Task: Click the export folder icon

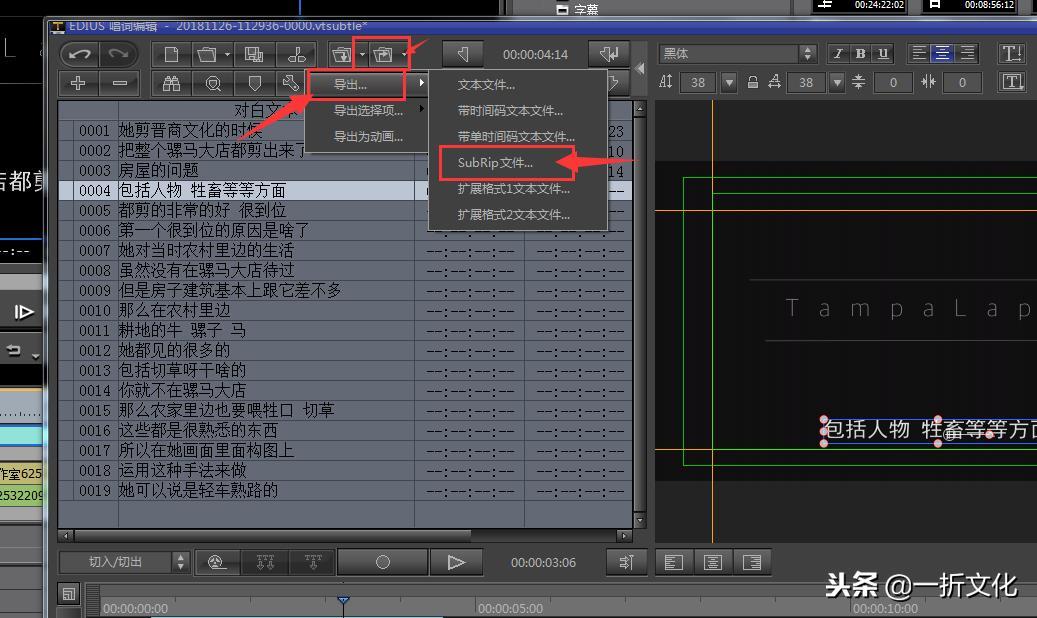Action: 383,54
